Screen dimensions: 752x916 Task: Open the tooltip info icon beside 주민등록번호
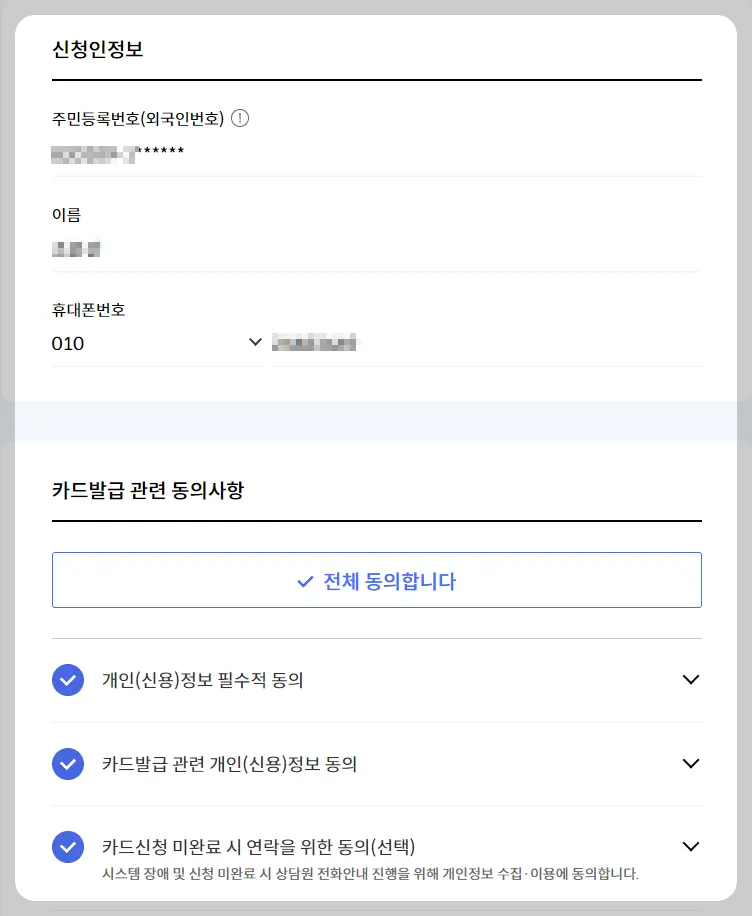coord(239,117)
